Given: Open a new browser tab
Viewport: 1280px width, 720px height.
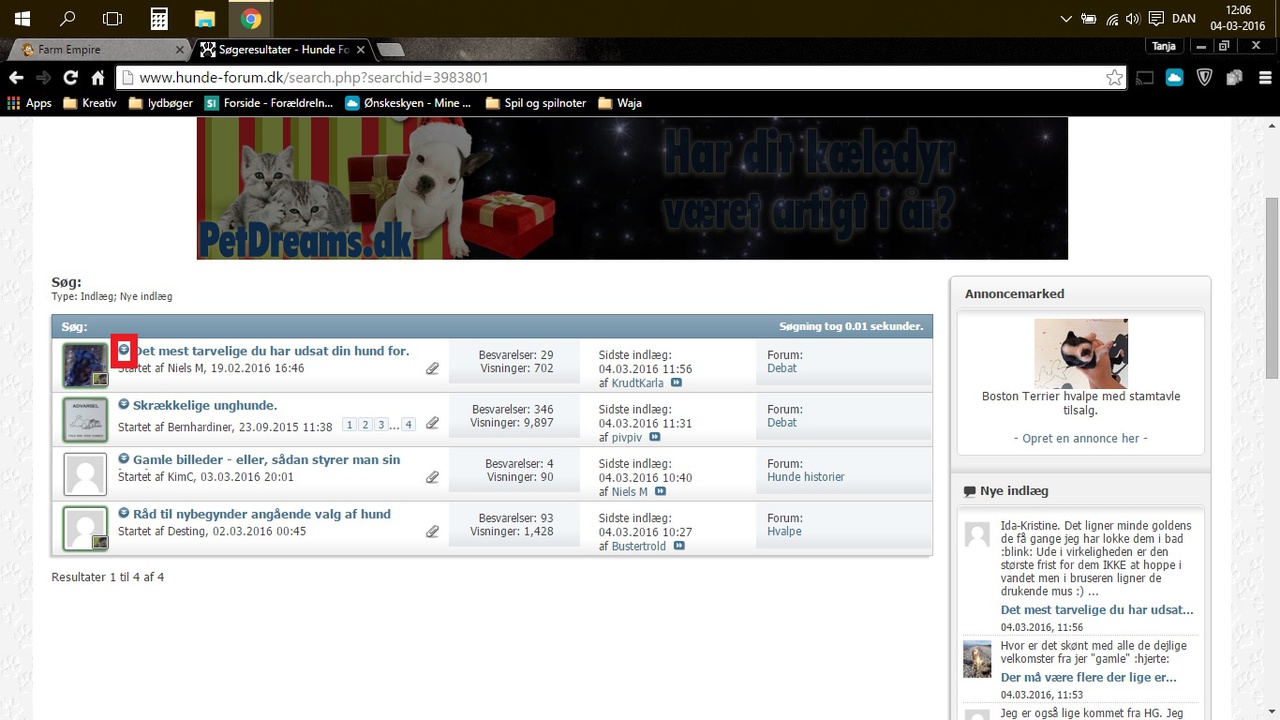Looking at the screenshot, I should click(391, 49).
